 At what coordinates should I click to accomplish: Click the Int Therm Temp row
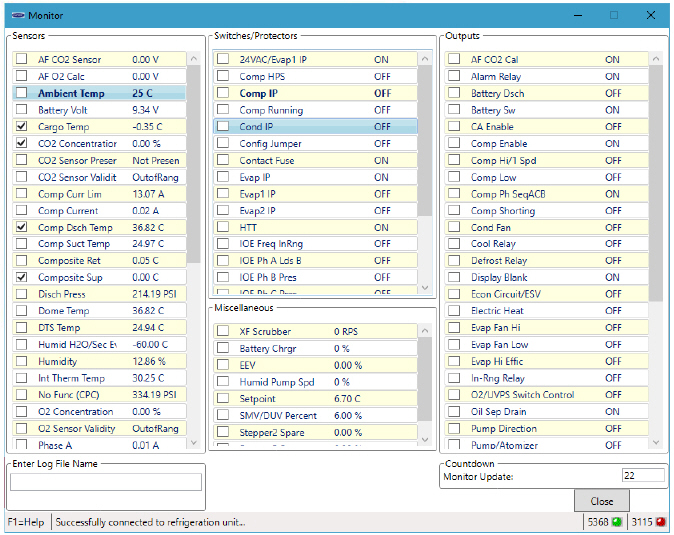coord(99,378)
